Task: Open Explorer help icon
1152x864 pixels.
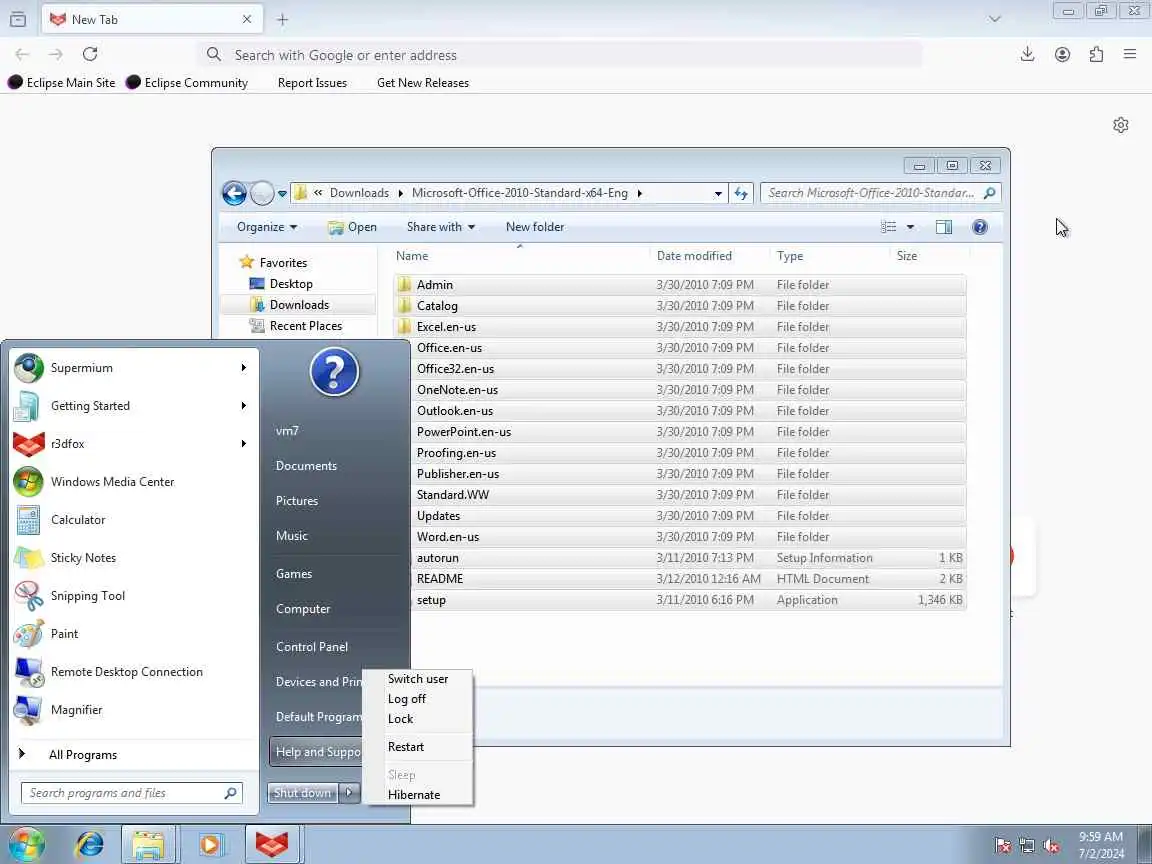Action: (979, 227)
